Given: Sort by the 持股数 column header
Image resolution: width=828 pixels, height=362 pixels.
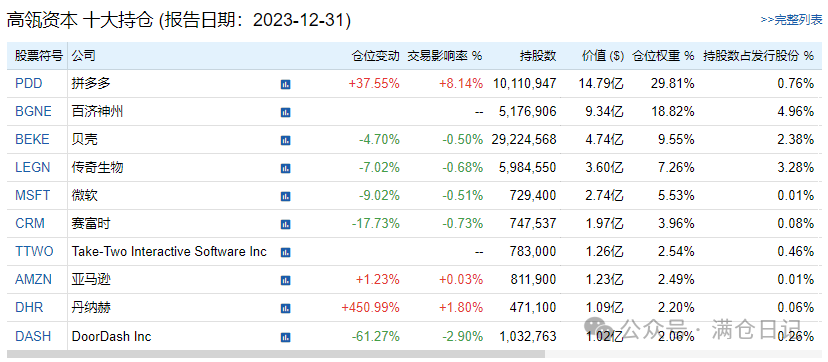Looking at the screenshot, I should tap(538, 56).
